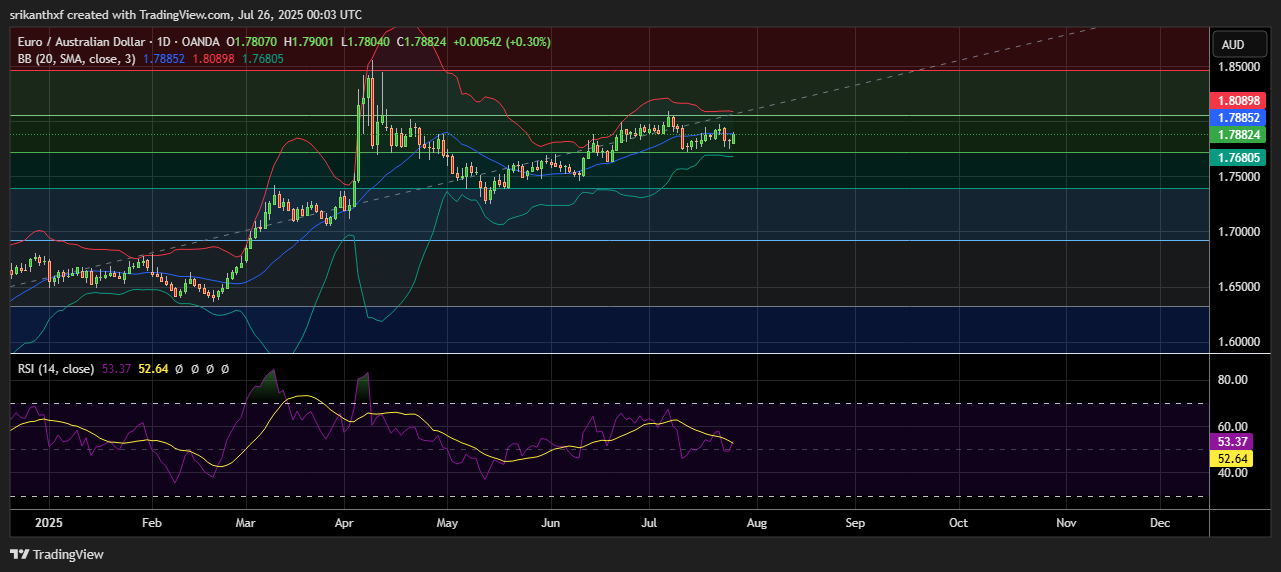The width and height of the screenshot is (1281, 572).
Task: Click the green 1.78824 last price label
Action: click(x=1237, y=134)
